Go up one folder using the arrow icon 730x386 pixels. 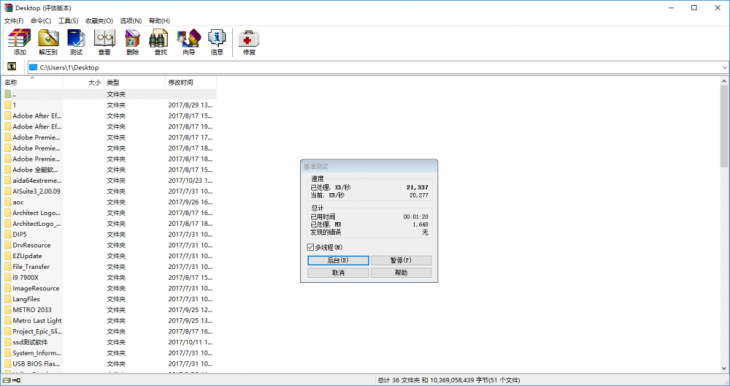[x=12, y=67]
